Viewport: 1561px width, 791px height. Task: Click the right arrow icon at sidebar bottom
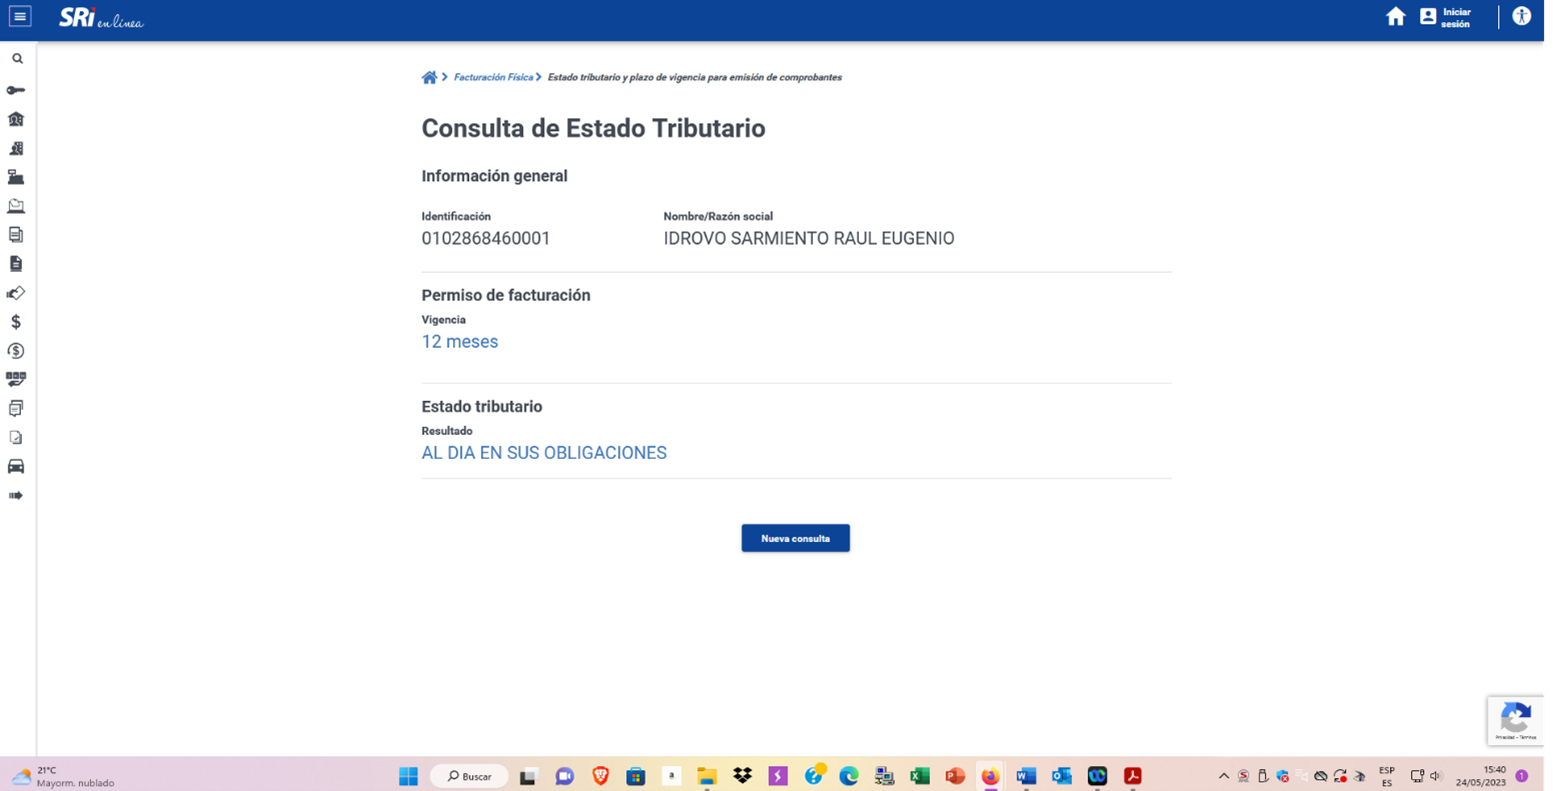[x=16, y=496]
